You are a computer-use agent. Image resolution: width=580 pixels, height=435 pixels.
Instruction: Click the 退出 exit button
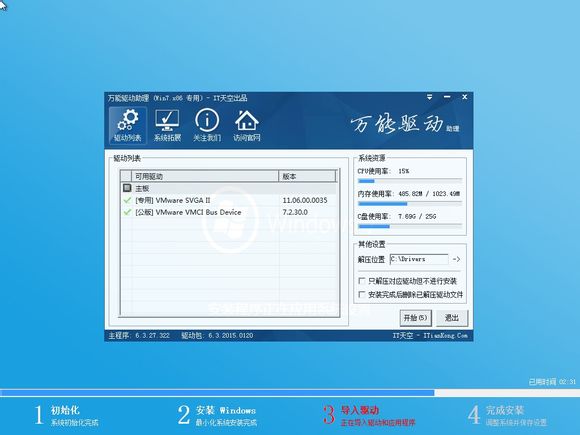[x=452, y=318]
